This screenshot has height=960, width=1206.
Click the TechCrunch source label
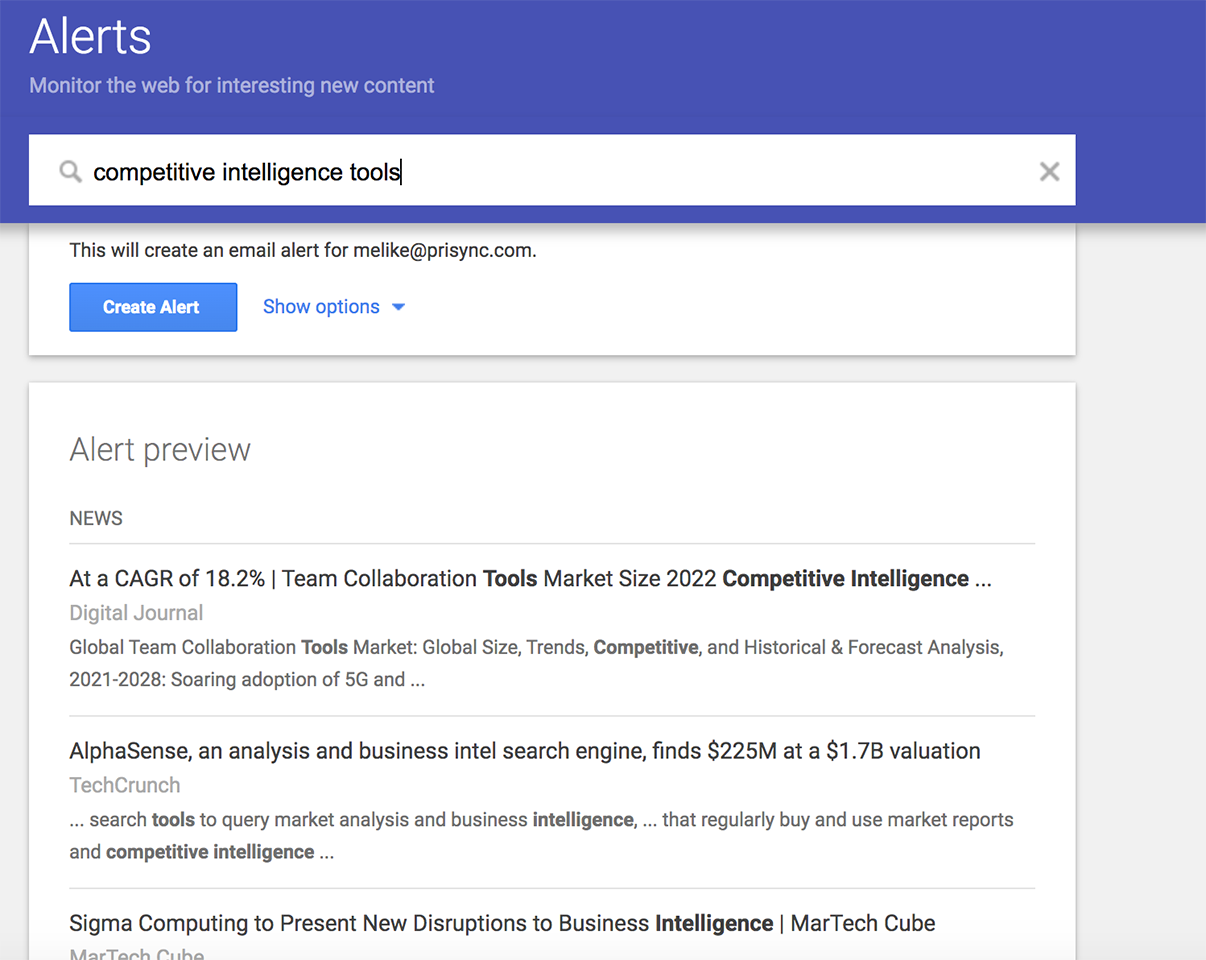click(x=125, y=785)
